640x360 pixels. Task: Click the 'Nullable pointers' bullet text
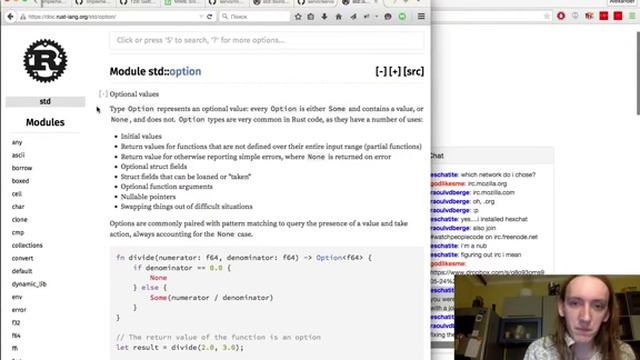point(148,197)
